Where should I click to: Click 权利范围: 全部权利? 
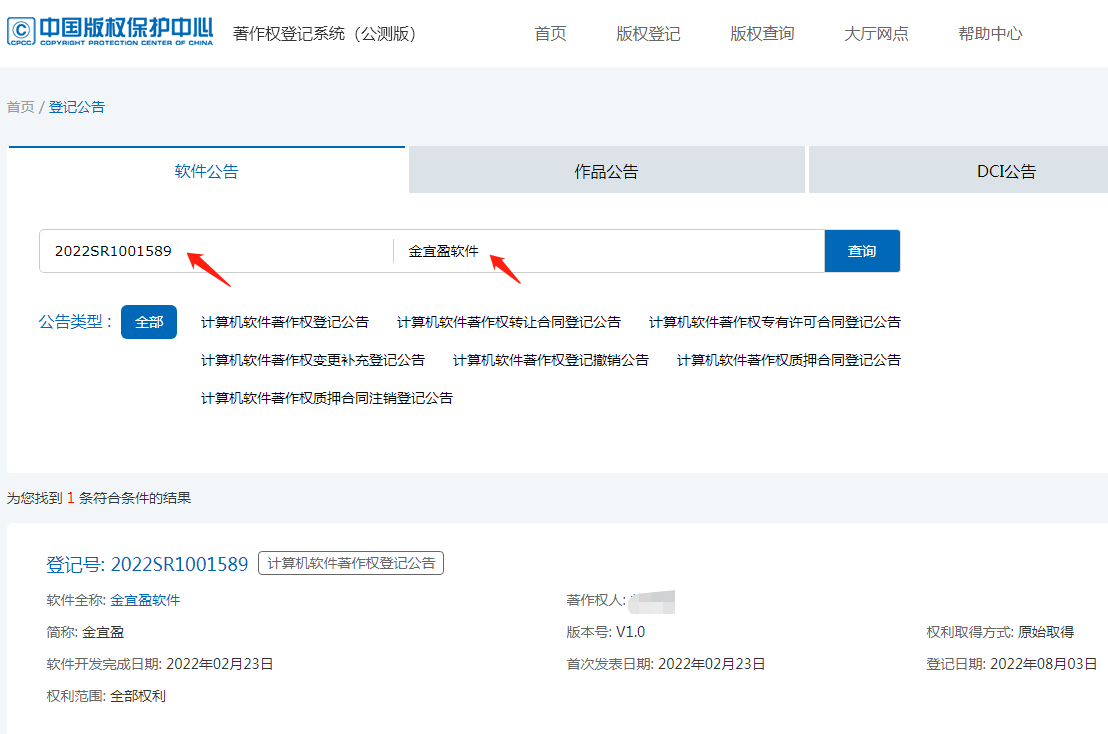(106, 696)
